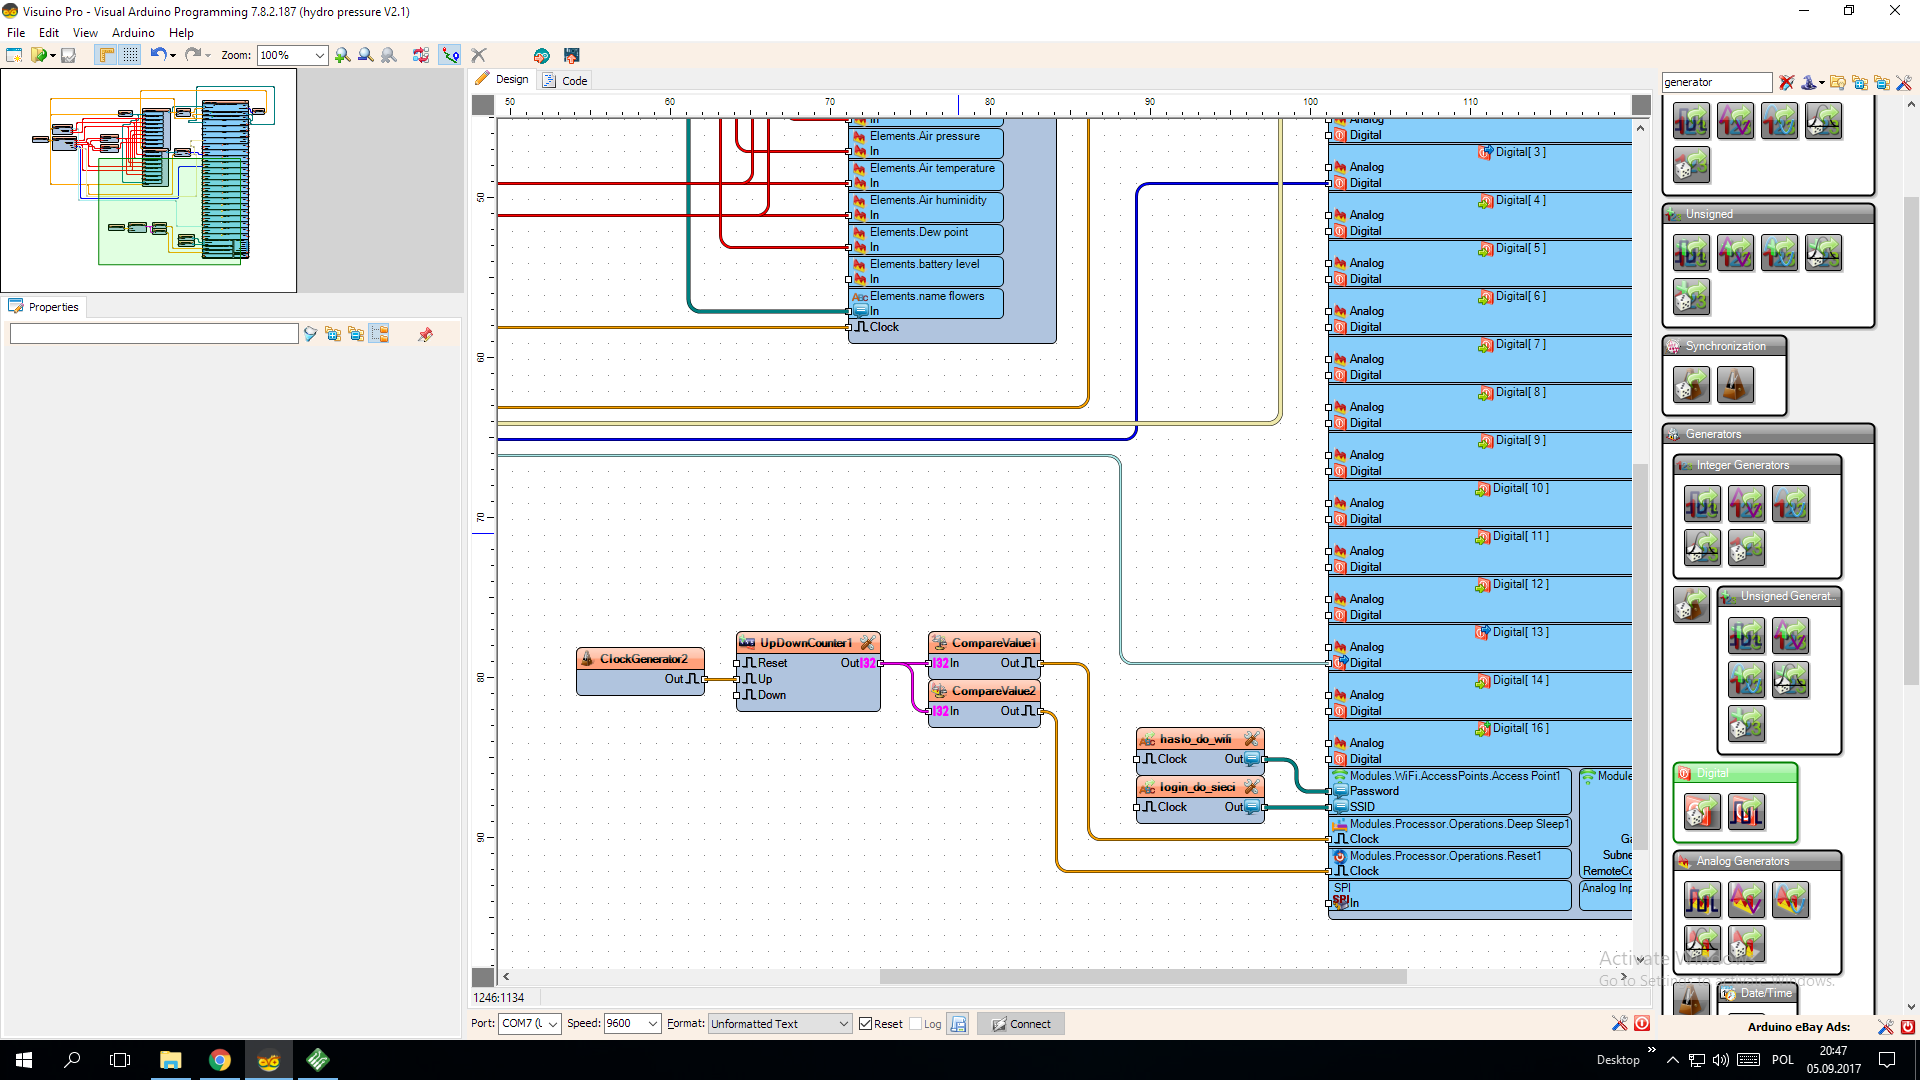Click the Zoom In magnifier icon
Viewport: 1920px width, 1080px height.
(343, 55)
